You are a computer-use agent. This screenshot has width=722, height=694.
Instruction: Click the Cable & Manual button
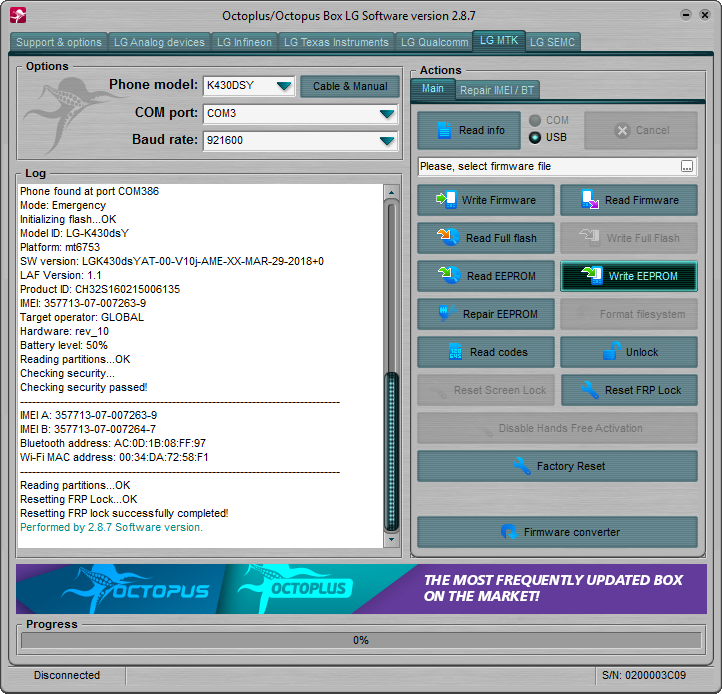[x=350, y=86]
